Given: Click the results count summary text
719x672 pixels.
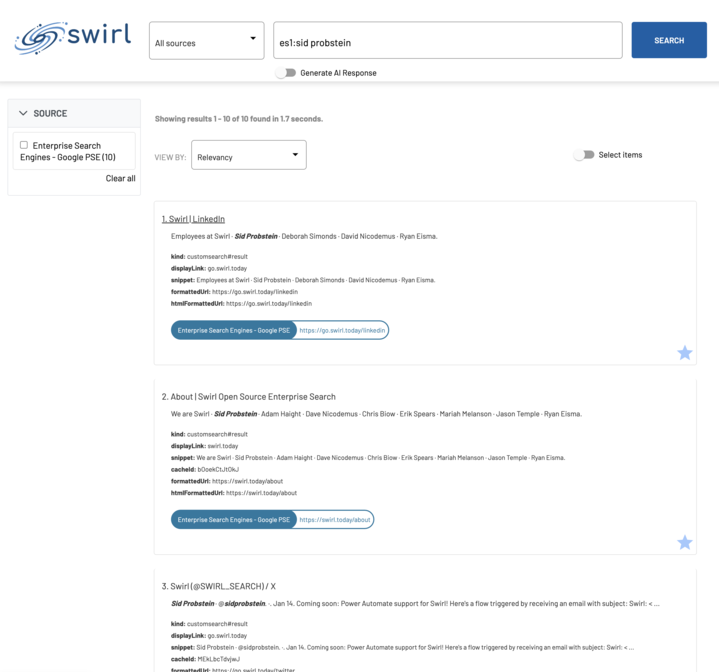Looking at the screenshot, I should pyautogui.click(x=239, y=119).
